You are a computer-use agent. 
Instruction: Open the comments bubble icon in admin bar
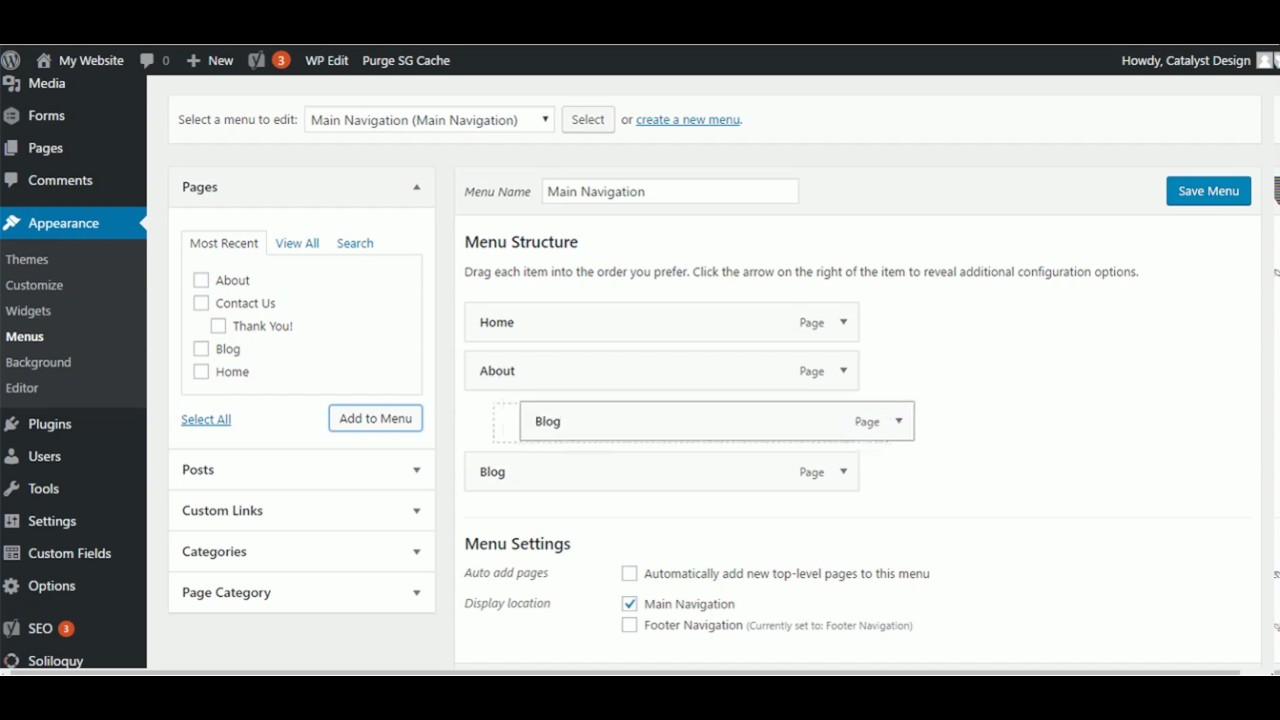tap(148, 60)
